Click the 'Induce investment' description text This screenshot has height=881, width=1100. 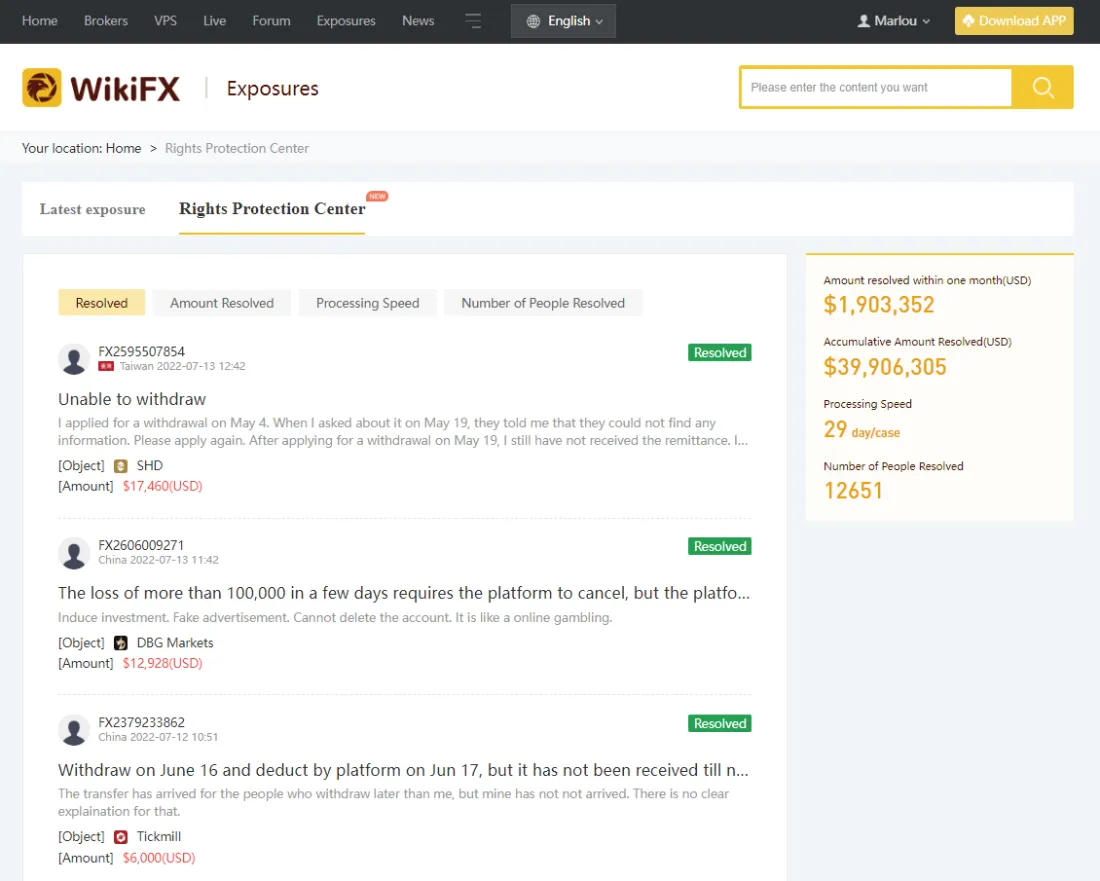click(x=335, y=617)
